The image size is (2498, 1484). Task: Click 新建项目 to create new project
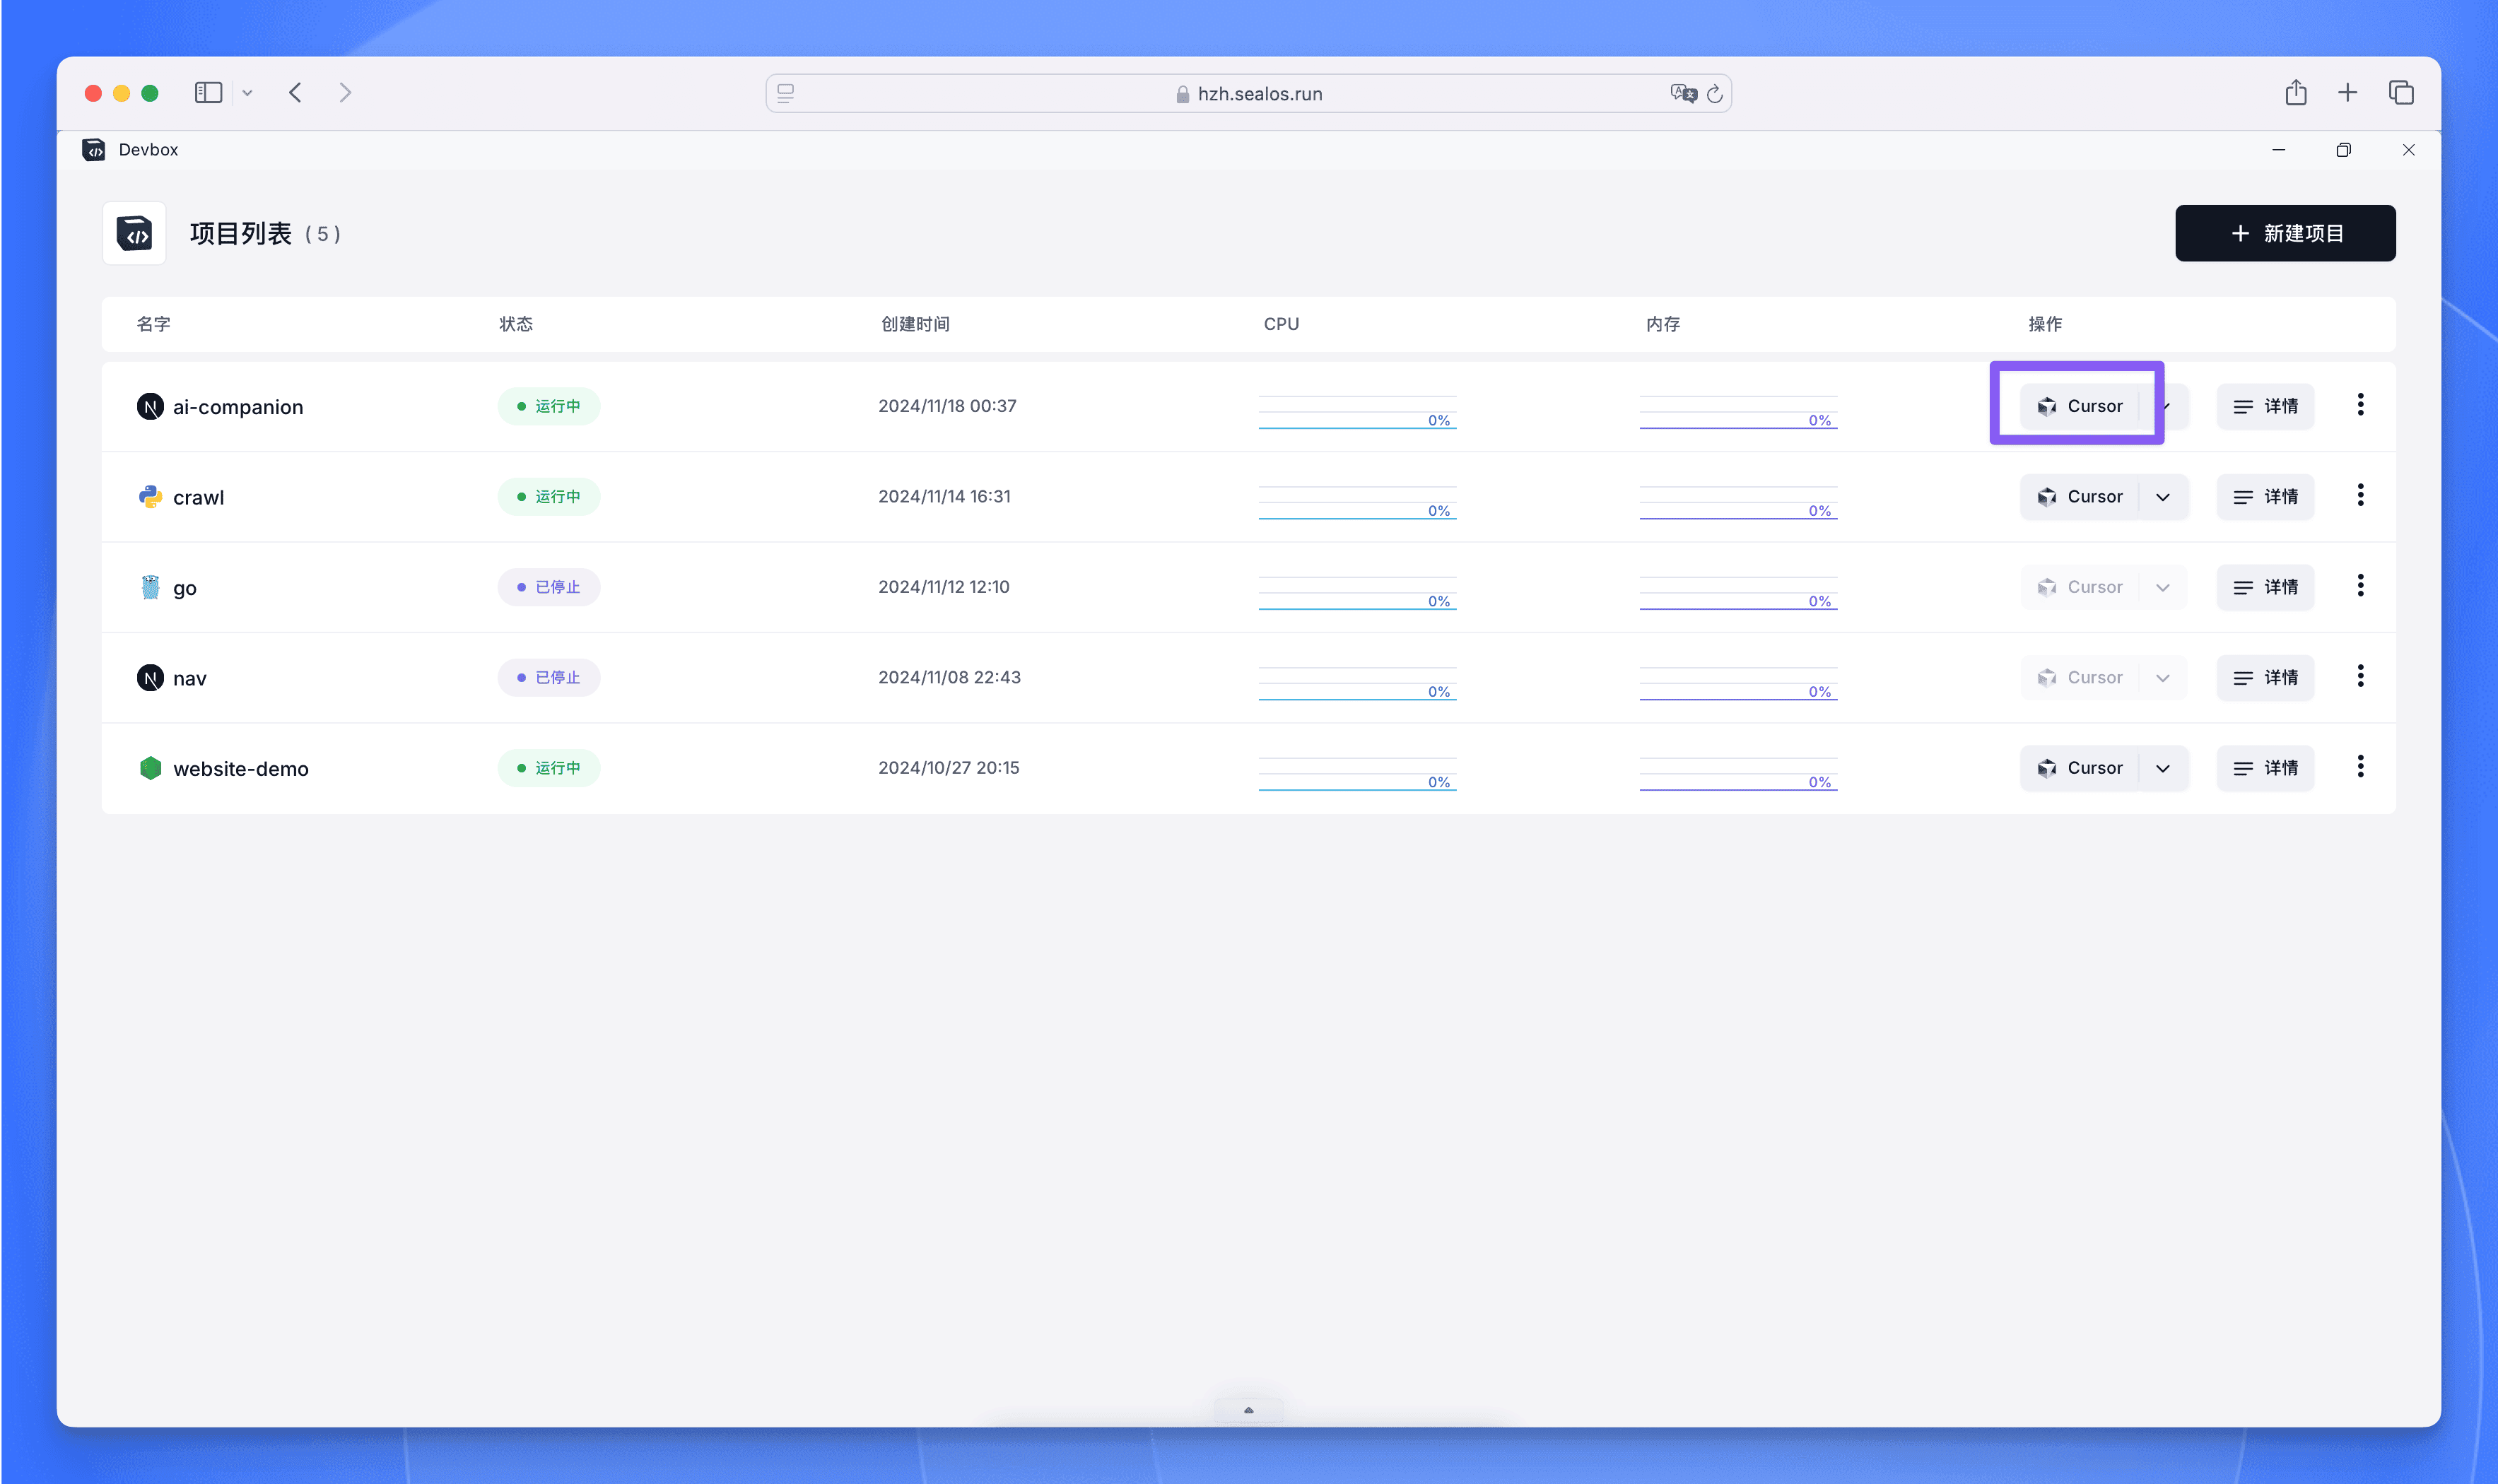coord(2285,233)
